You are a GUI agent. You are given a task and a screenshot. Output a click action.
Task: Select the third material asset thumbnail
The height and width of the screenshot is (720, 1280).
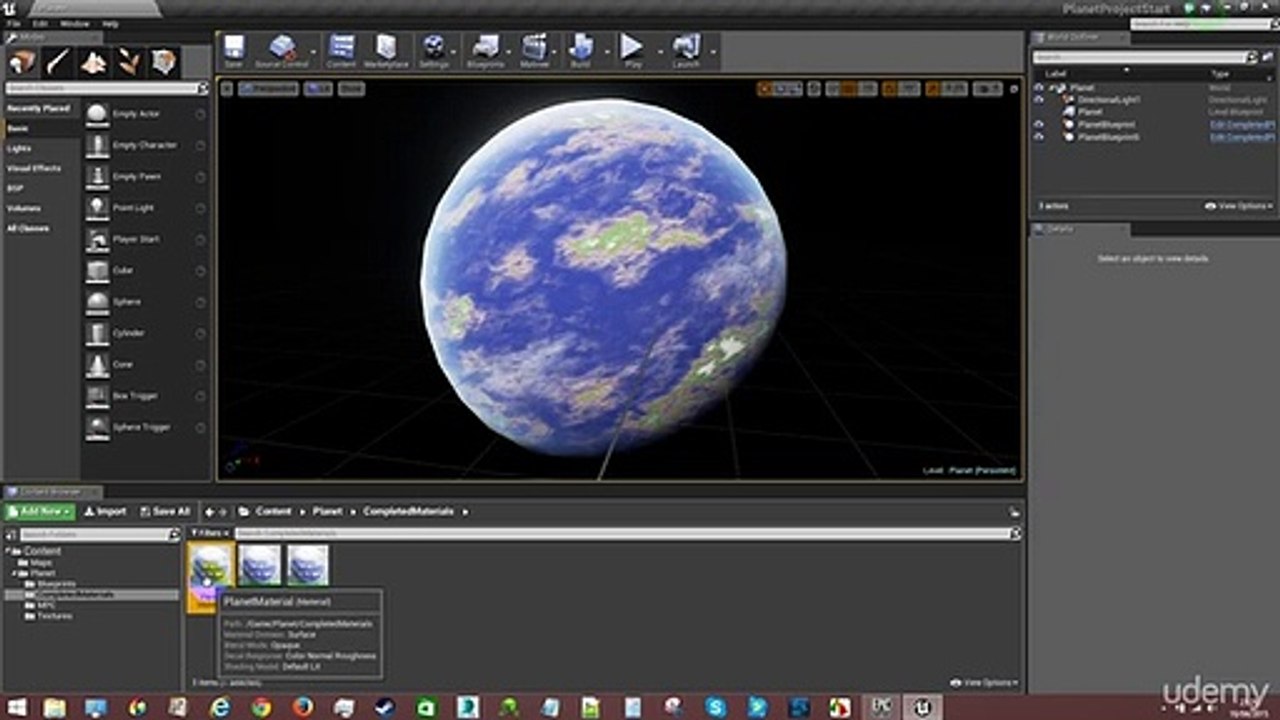[x=307, y=565]
